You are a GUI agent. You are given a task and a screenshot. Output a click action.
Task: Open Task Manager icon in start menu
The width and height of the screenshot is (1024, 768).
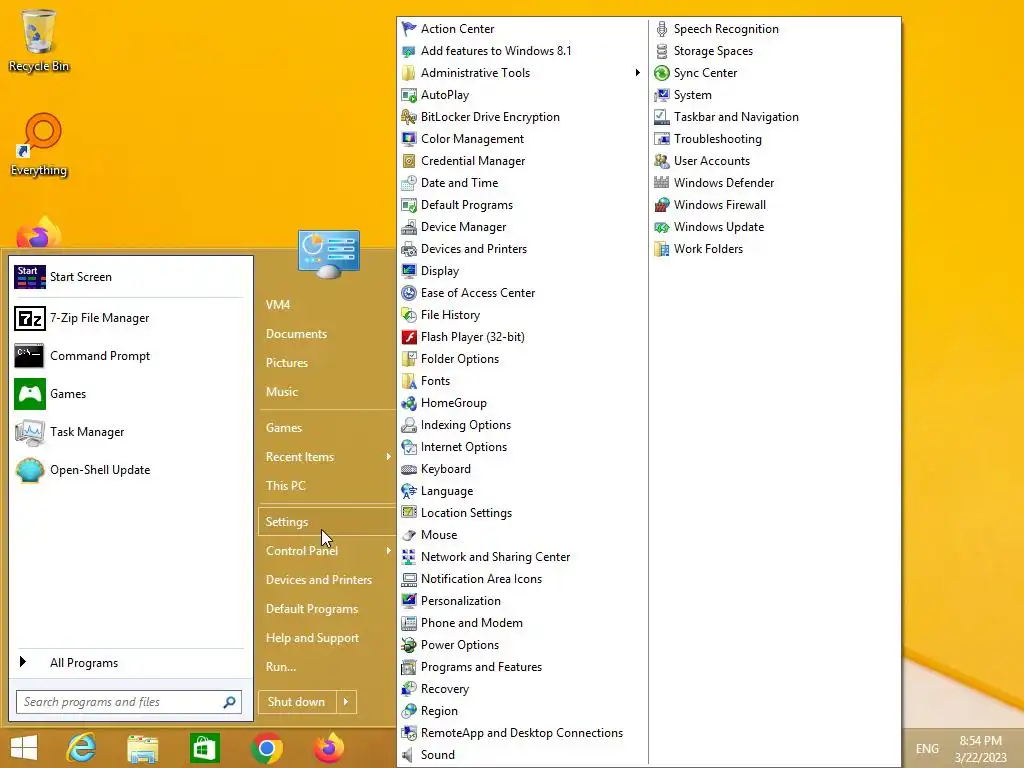pos(30,432)
